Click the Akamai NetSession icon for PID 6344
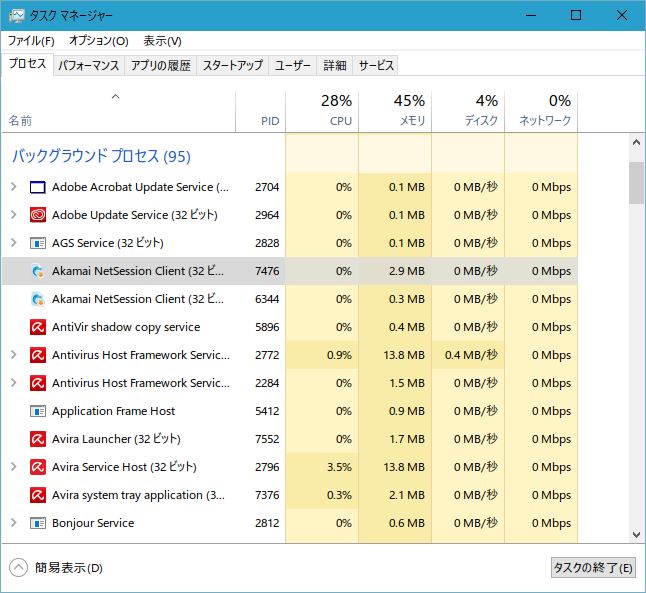Image resolution: width=646 pixels, height=593 pixels. click(x=37, y=300)
